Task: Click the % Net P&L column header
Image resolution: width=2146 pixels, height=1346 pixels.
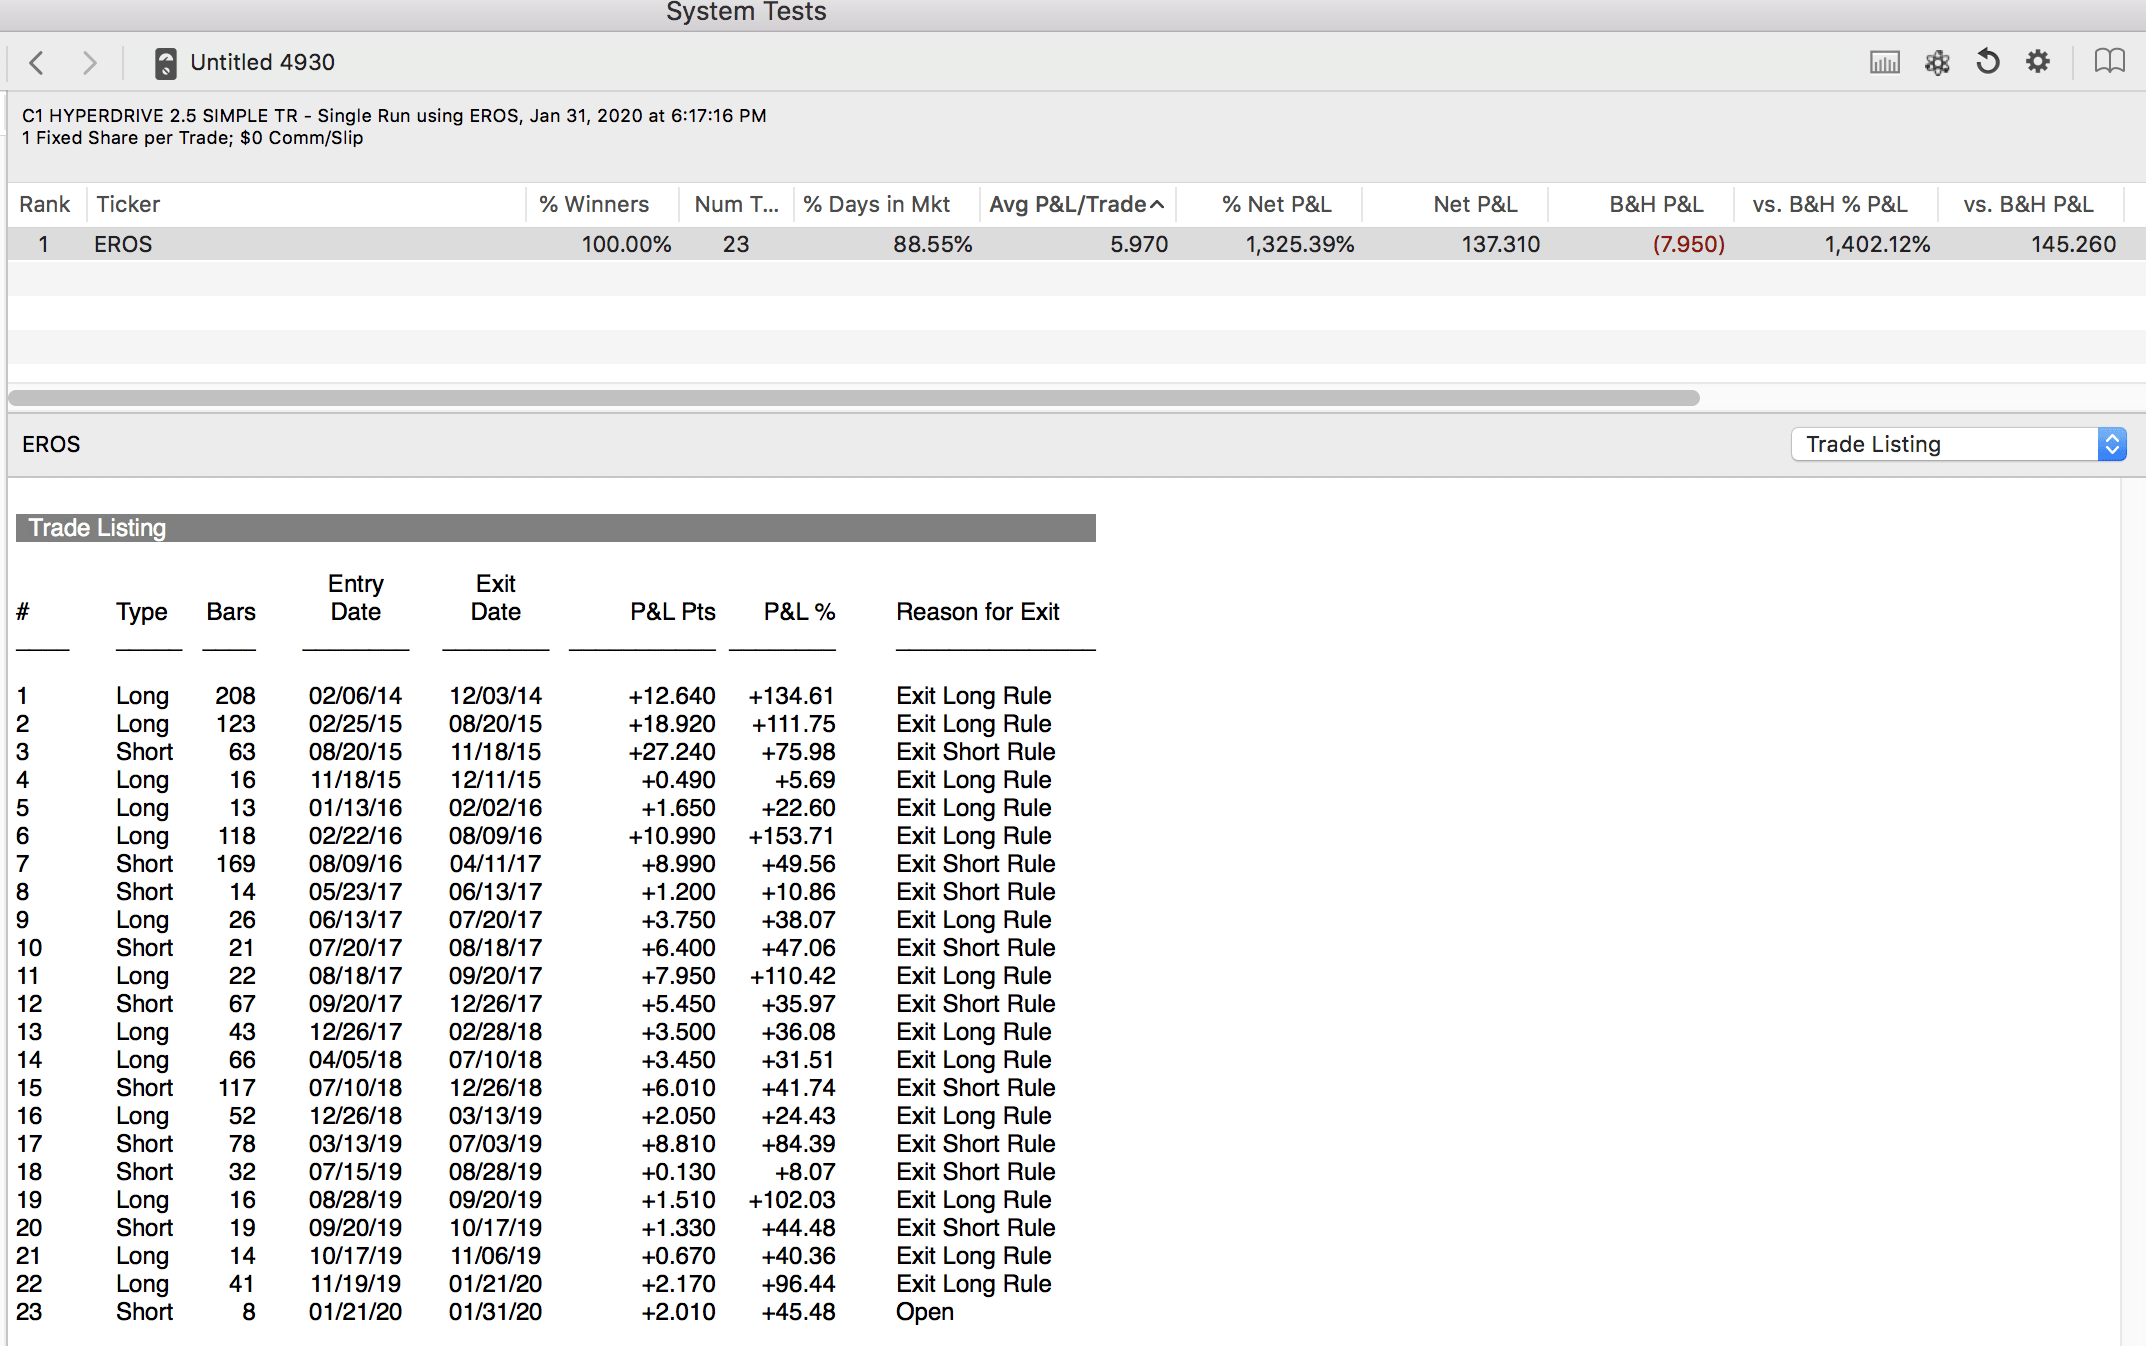Action: [1276, 204]
